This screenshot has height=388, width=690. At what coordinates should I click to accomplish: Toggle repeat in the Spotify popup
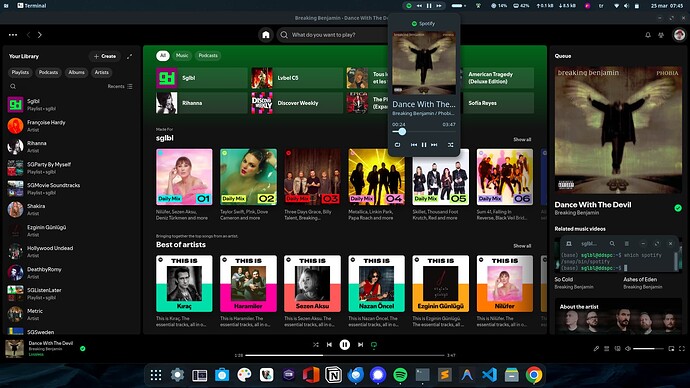pos(397,145)
